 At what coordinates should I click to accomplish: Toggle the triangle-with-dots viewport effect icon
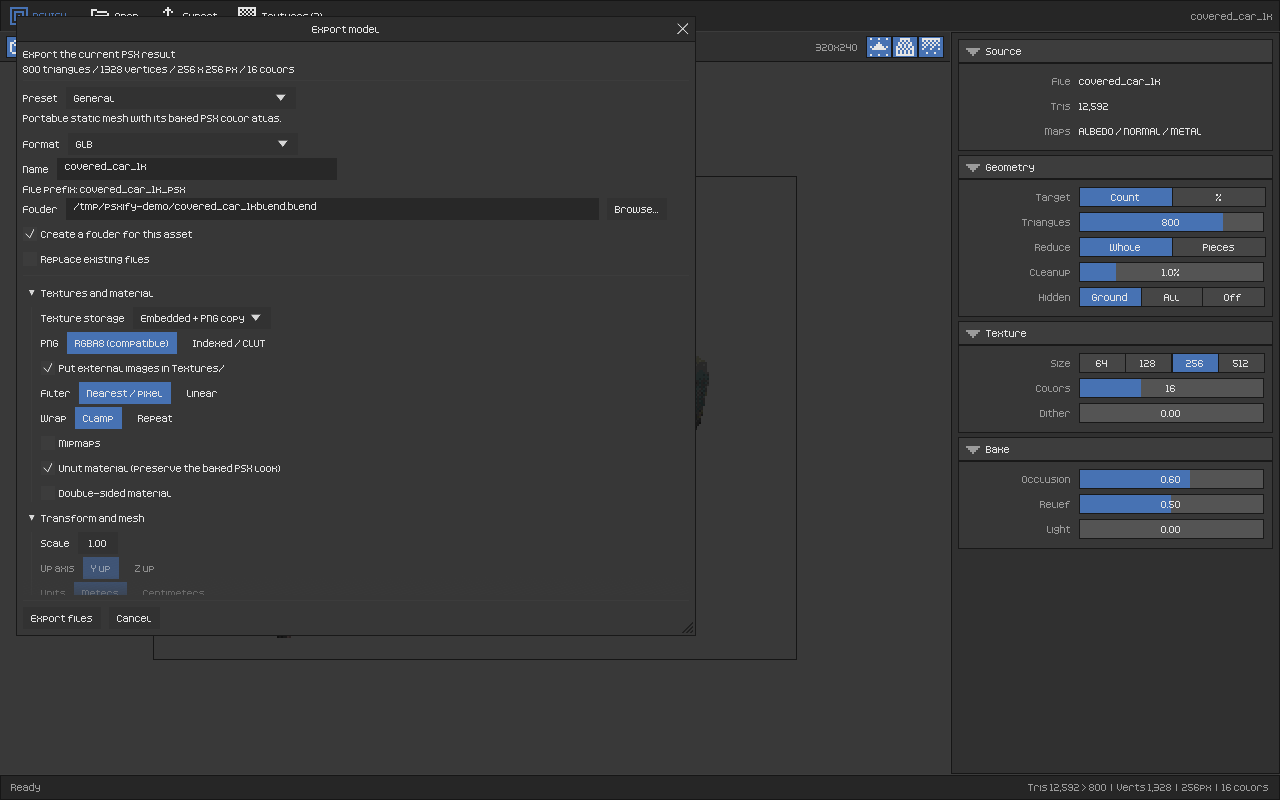click(878, 47)
